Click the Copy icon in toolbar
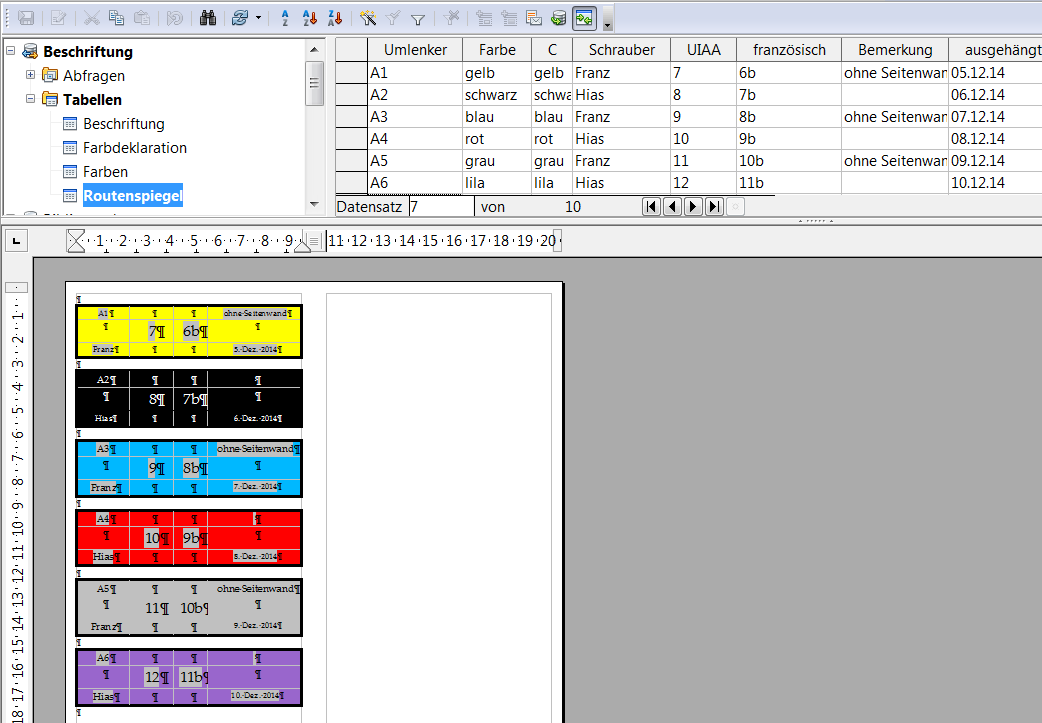1042x723 pixels. (x=117, y=18)
